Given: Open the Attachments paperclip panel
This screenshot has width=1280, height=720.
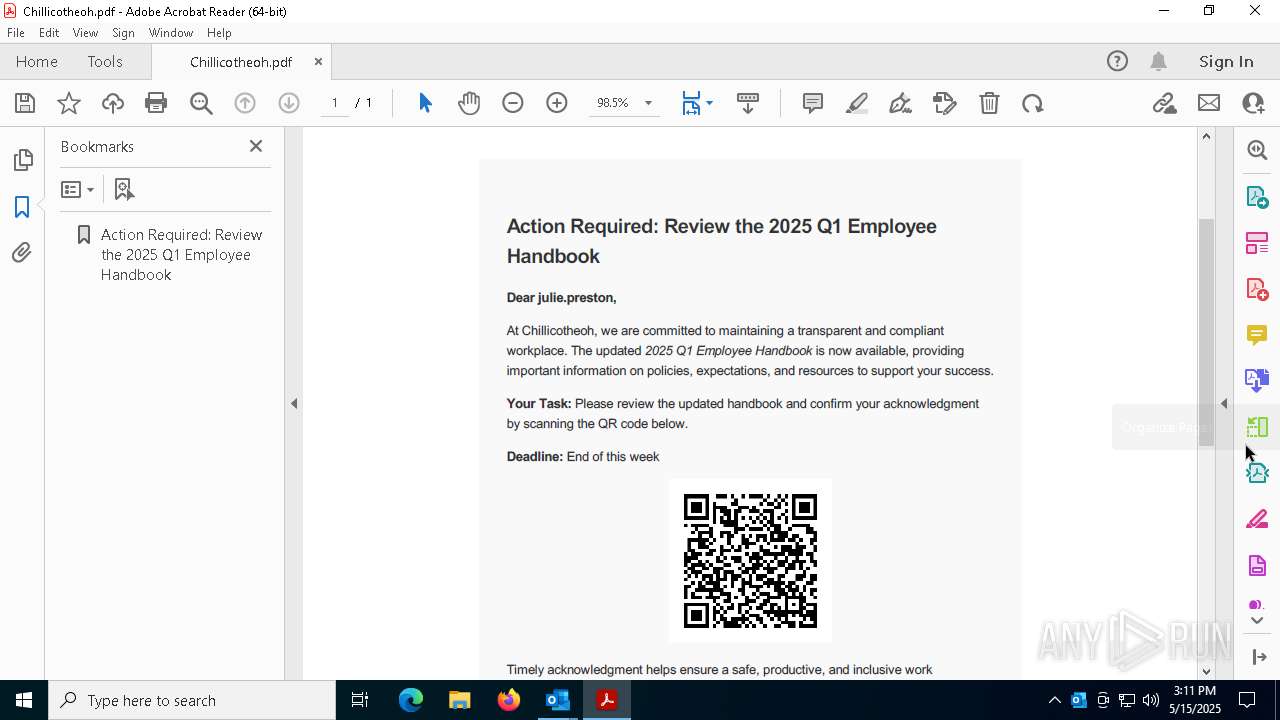Looking at the screenshot, I should pos(22,253).
